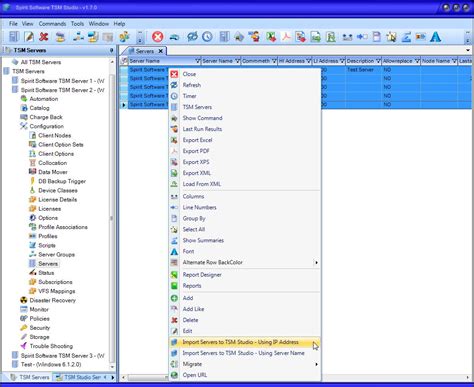
Task: Click the Close icon in context menu
Action: (174, 74)
